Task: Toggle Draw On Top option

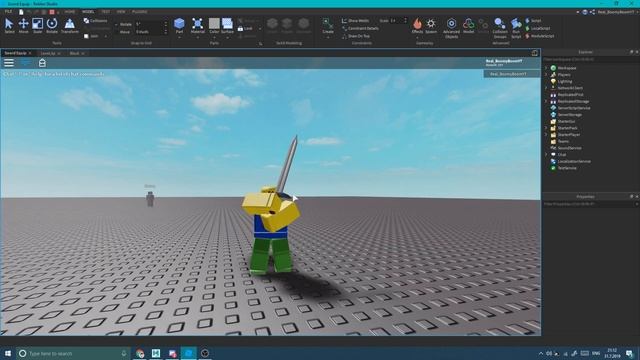Action: point(356,36)
